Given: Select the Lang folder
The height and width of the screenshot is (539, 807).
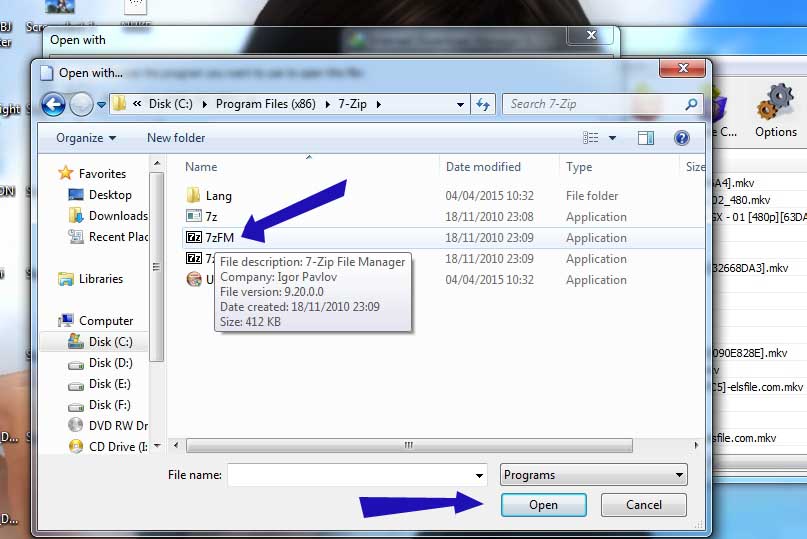Looking at the screenshot, I should click(x=218, y=196).
